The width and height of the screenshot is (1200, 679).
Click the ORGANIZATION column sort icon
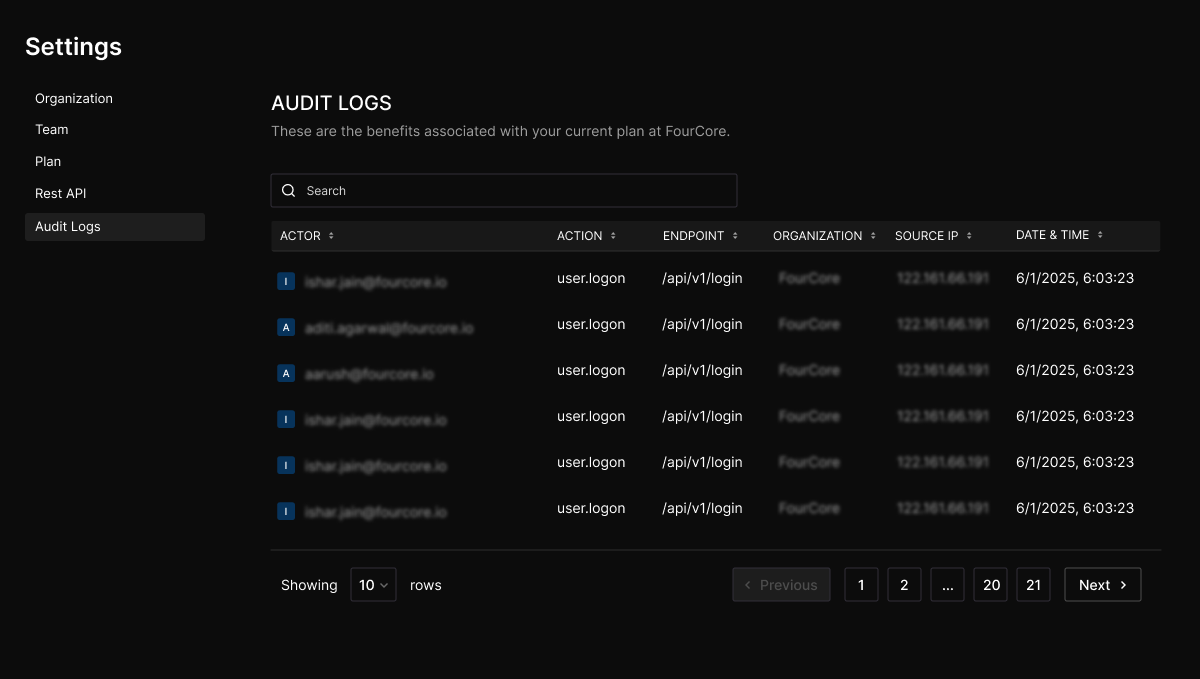click(873, 236)
